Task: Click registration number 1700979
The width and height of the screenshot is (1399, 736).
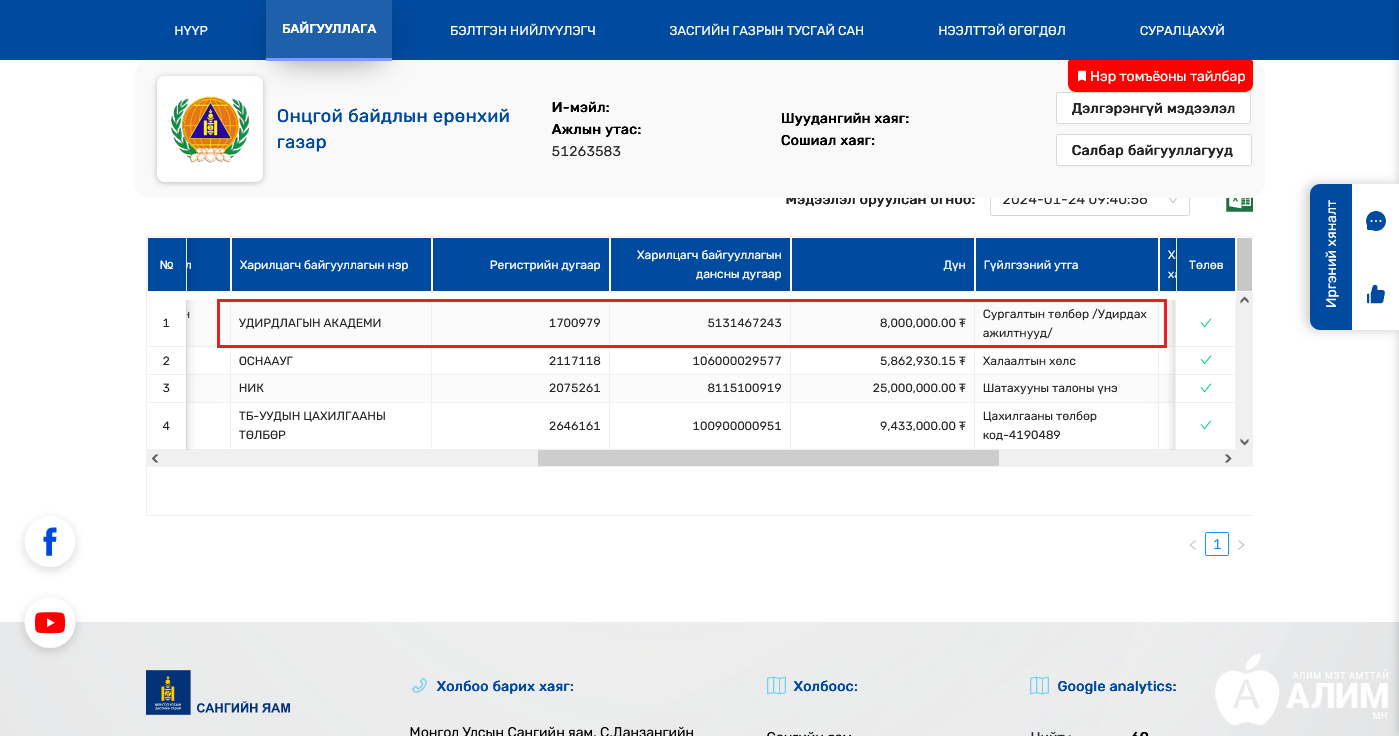Action: pyautogui.click(x=574, y=323)
